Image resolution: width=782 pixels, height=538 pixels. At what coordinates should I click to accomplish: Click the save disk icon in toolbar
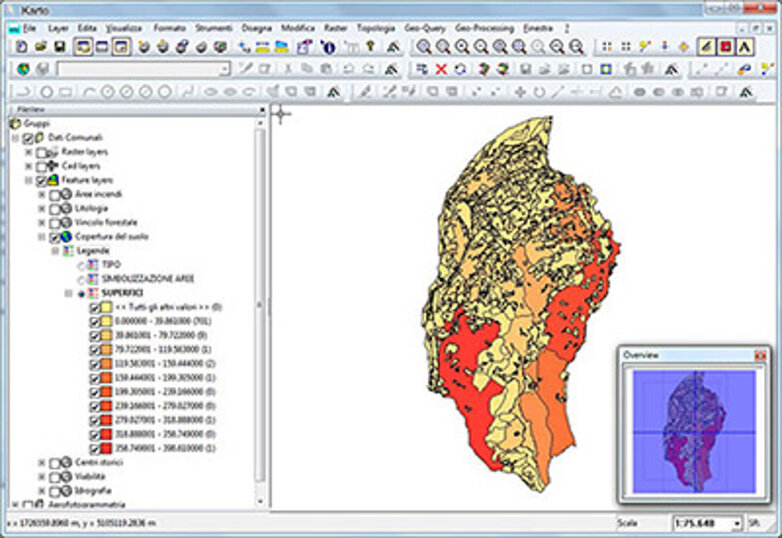click(x=60, y=47)
